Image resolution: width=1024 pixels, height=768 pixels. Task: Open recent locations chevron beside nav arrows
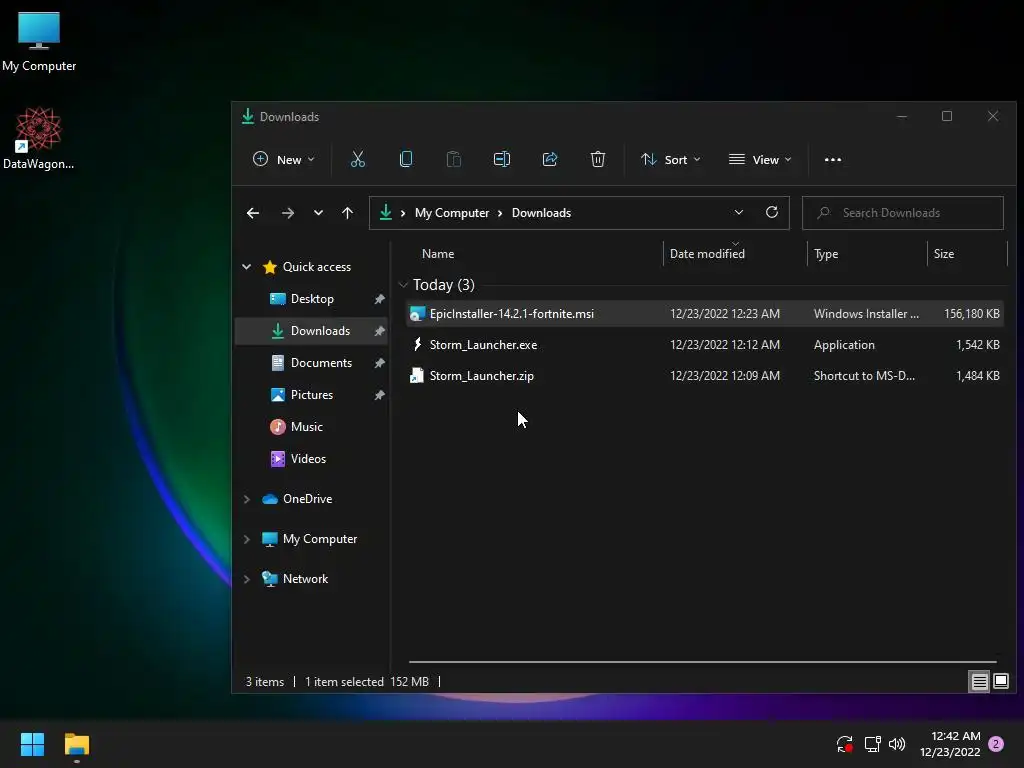tap(318, 213)
